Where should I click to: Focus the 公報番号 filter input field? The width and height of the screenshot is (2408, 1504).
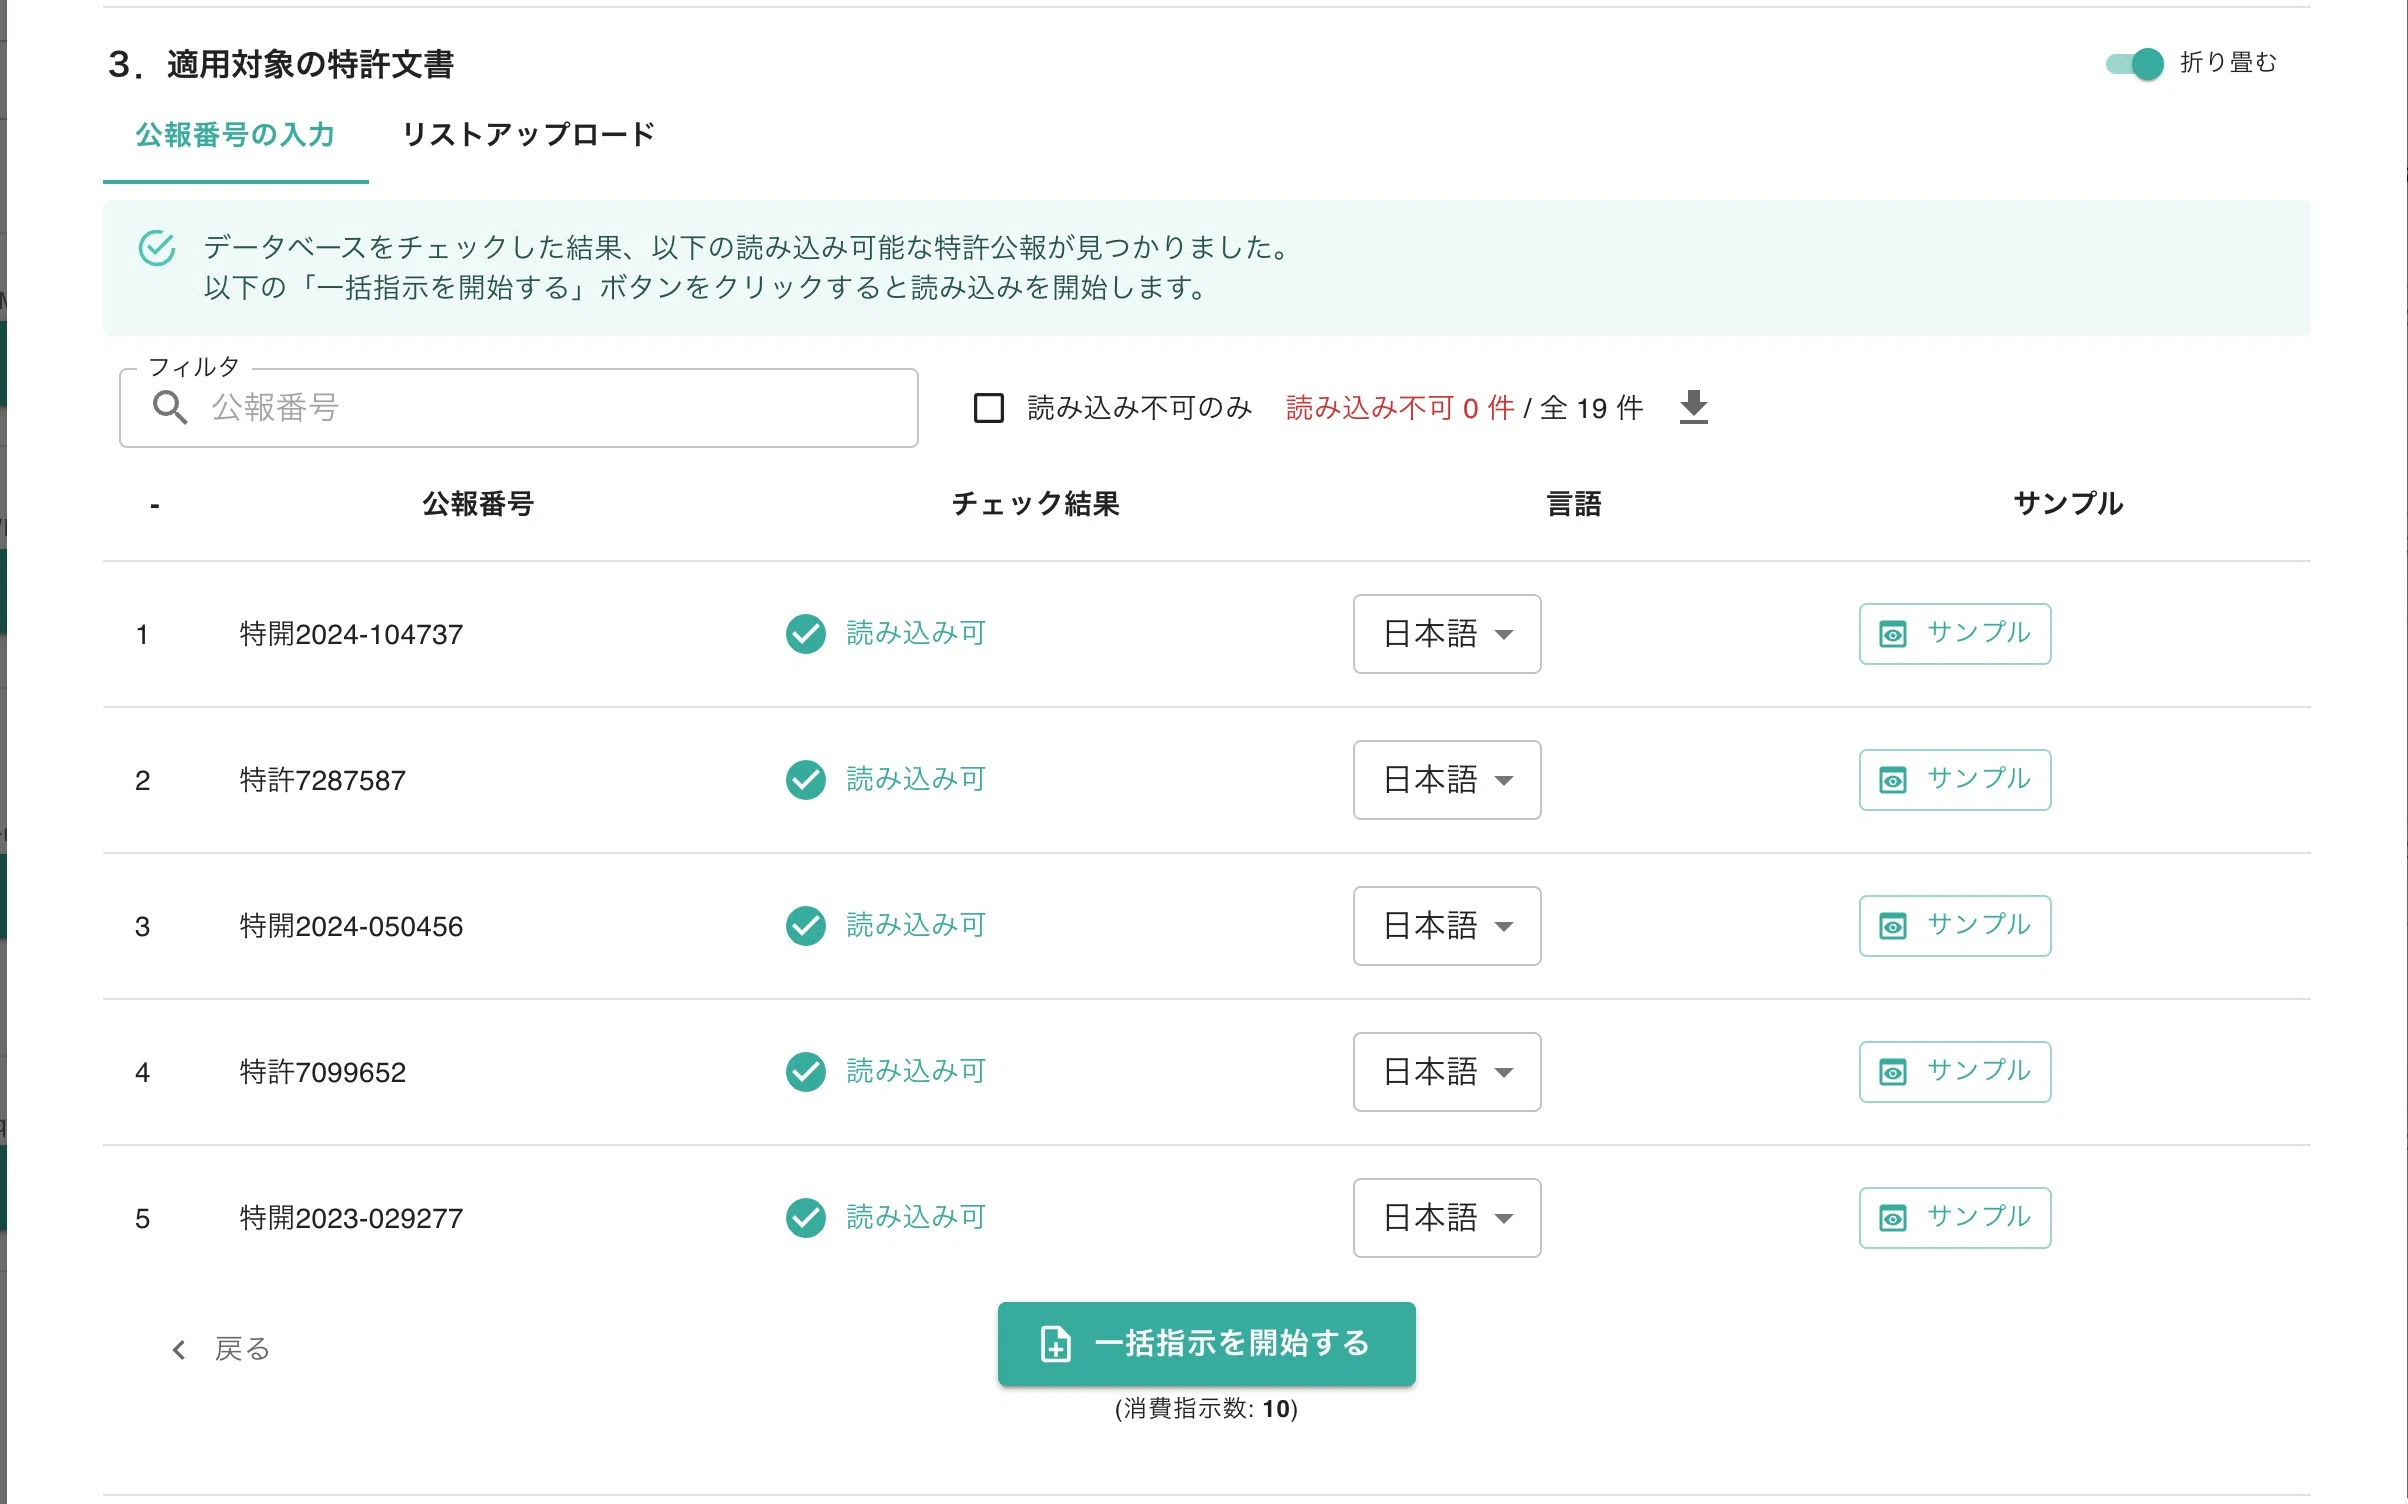pos(518,407)
